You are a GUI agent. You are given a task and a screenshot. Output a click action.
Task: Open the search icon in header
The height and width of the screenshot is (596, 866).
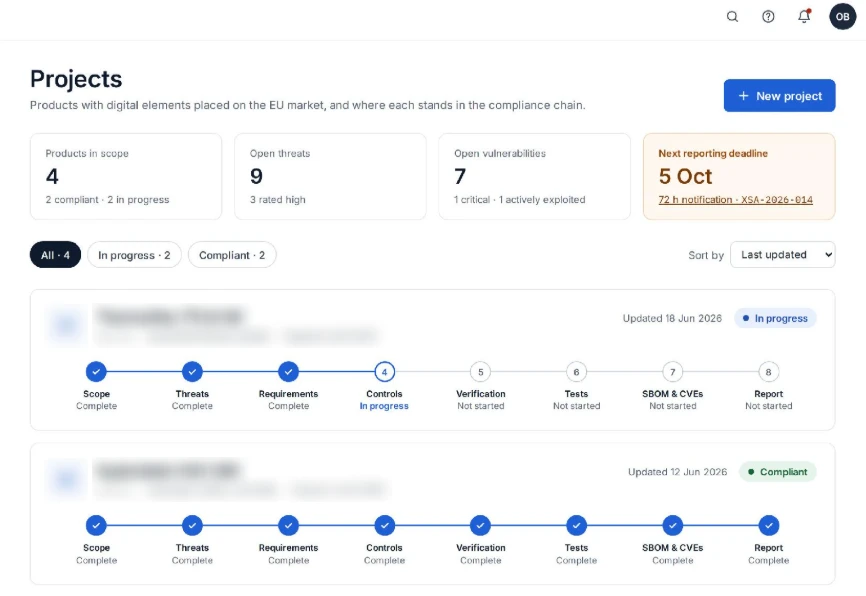732,17
